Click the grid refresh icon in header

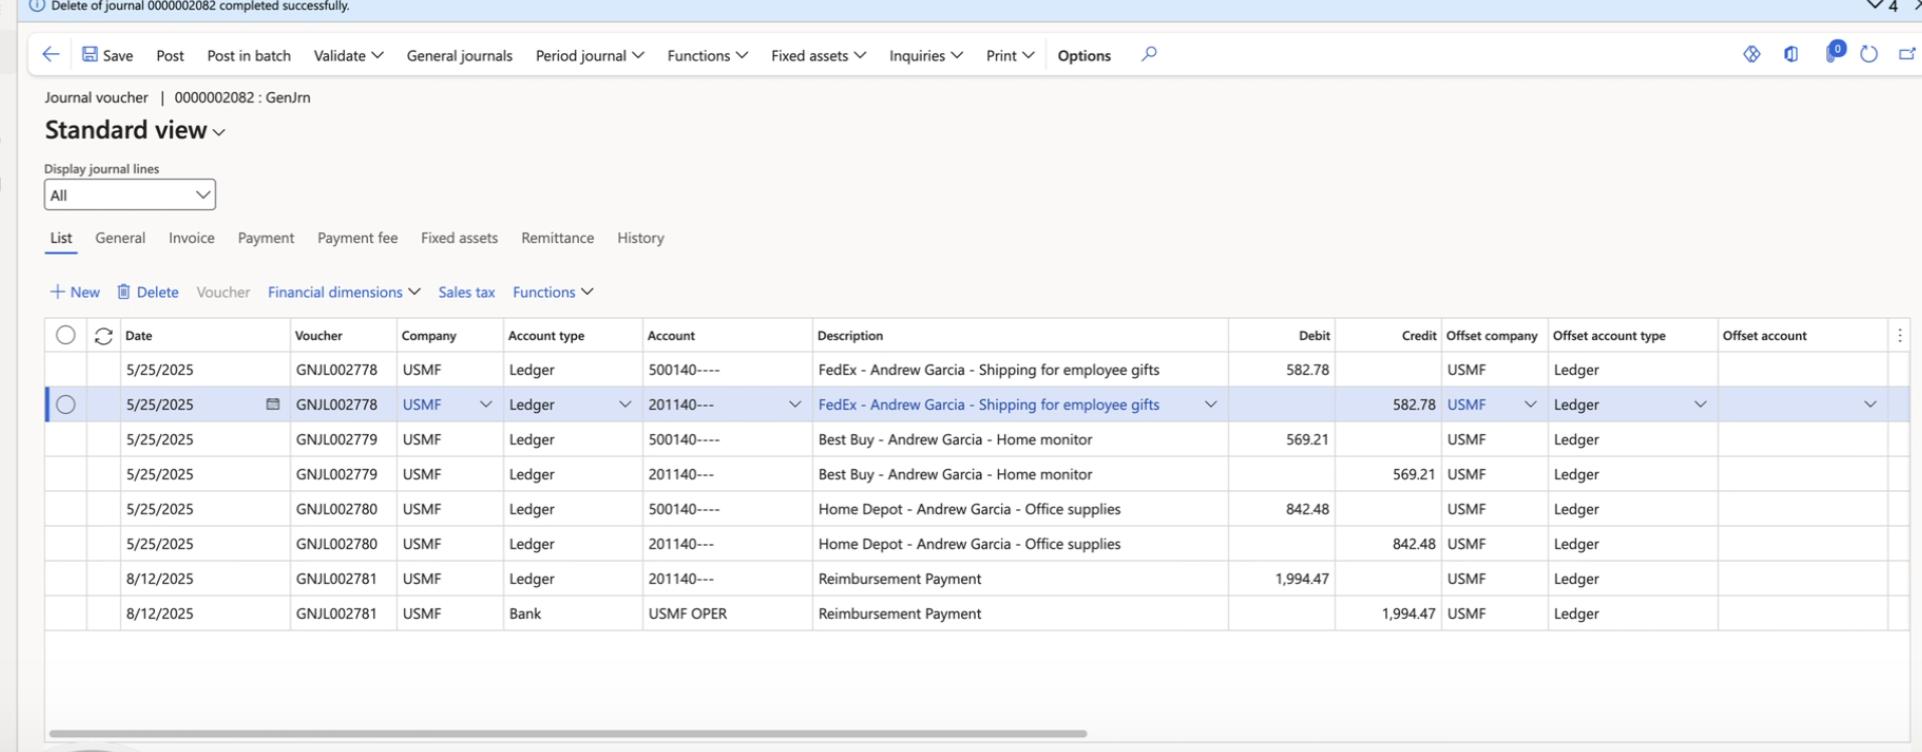point(103,336)
